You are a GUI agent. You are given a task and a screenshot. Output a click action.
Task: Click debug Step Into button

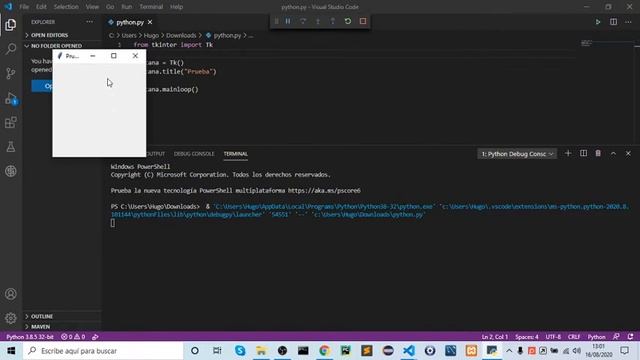click(318, 21)
